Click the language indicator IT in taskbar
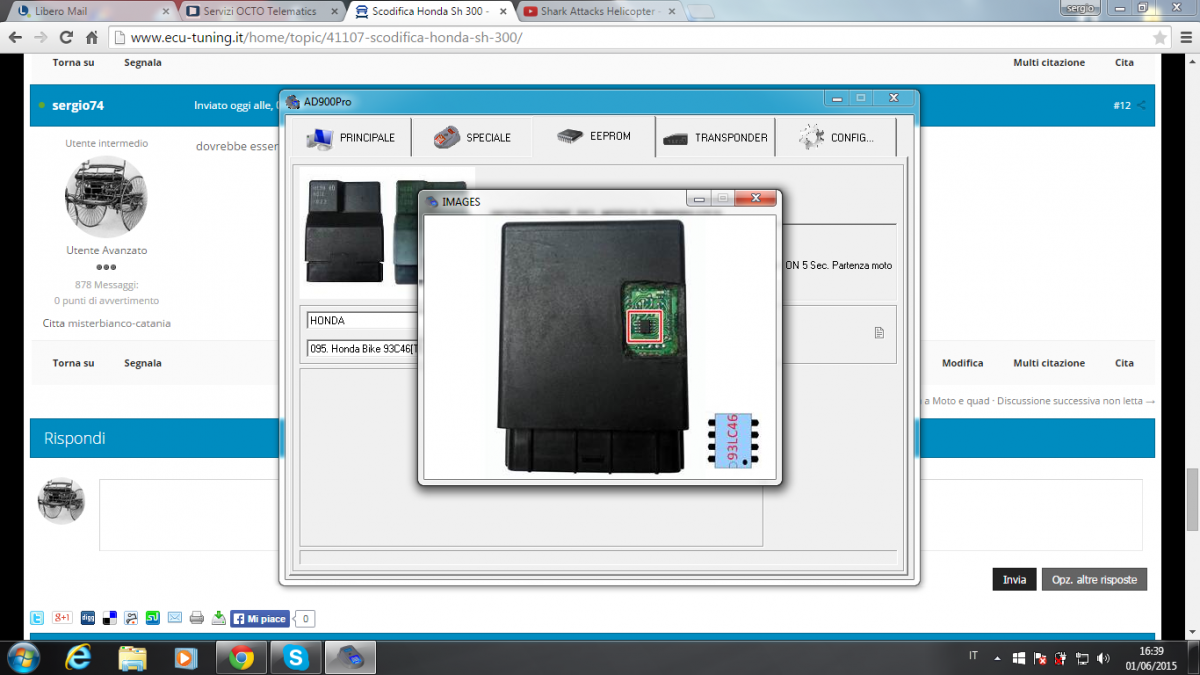 coord(973,656)
